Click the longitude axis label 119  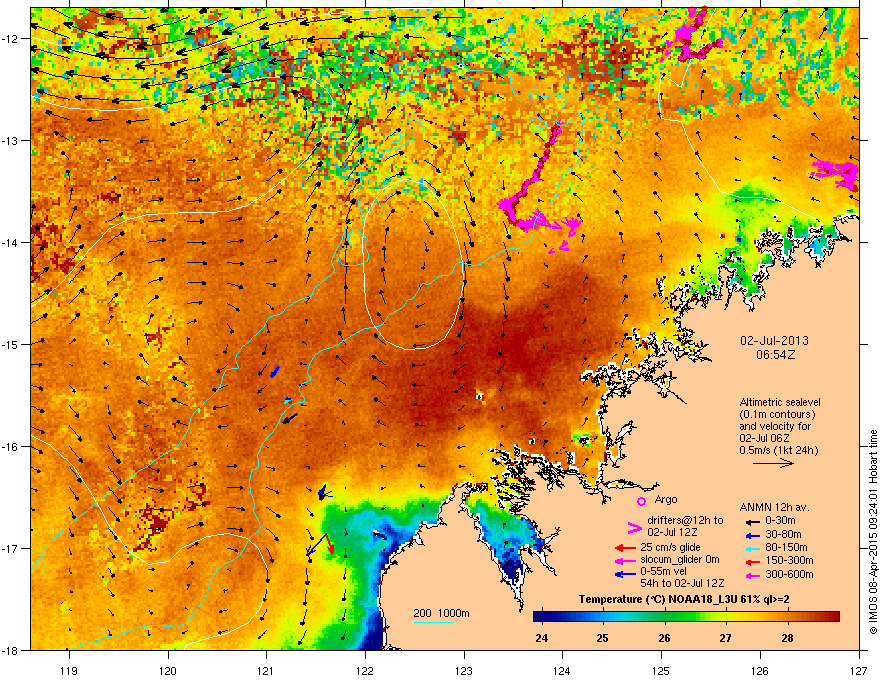click(69, 670)
